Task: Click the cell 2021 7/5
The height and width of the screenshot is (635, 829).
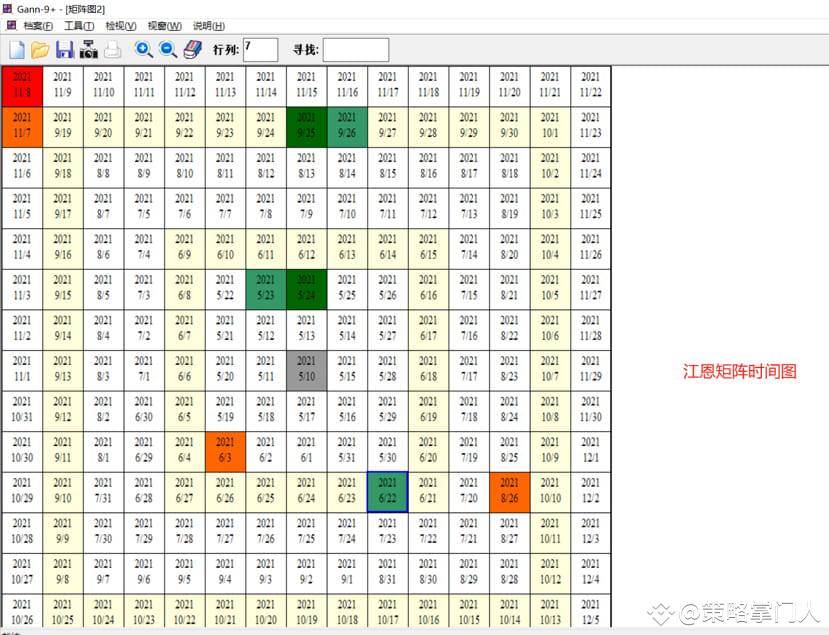Action: click(144, 209)
